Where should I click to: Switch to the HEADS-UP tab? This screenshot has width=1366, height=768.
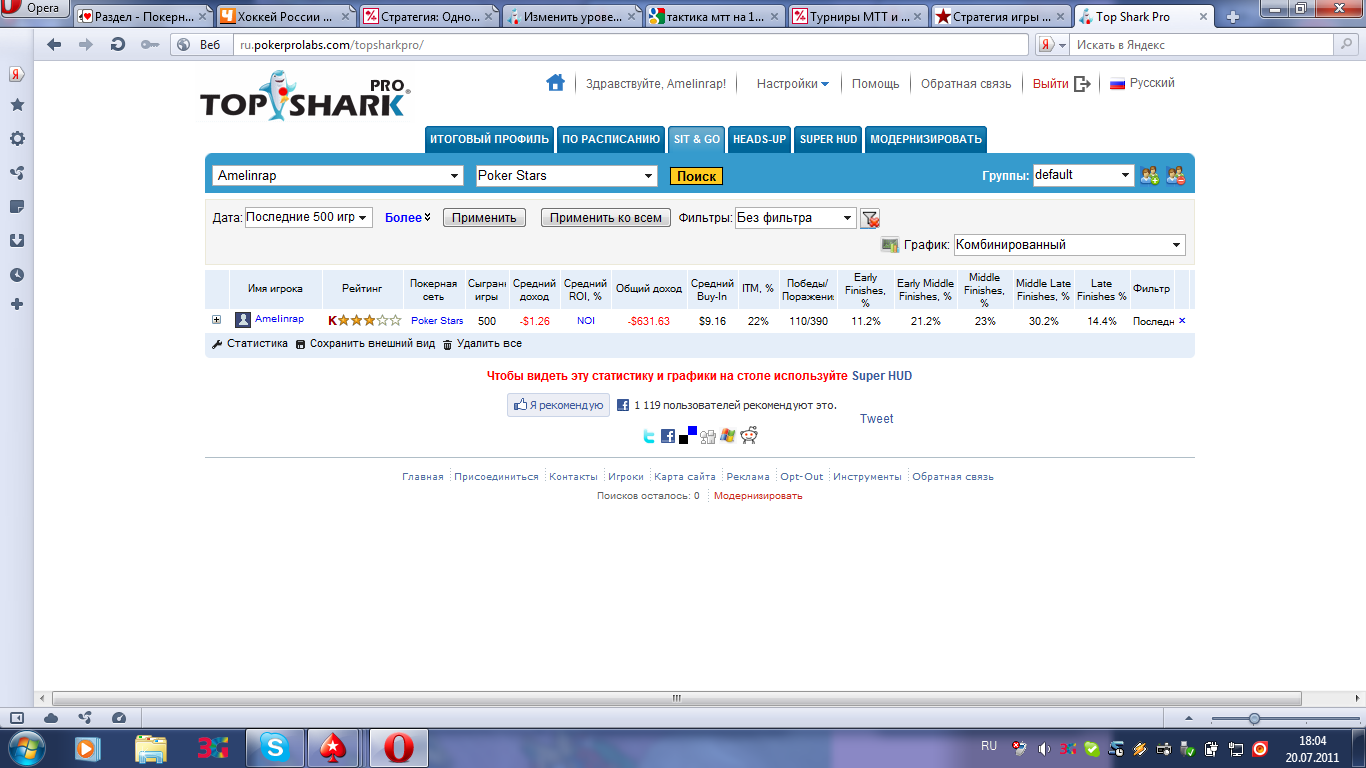760,140
